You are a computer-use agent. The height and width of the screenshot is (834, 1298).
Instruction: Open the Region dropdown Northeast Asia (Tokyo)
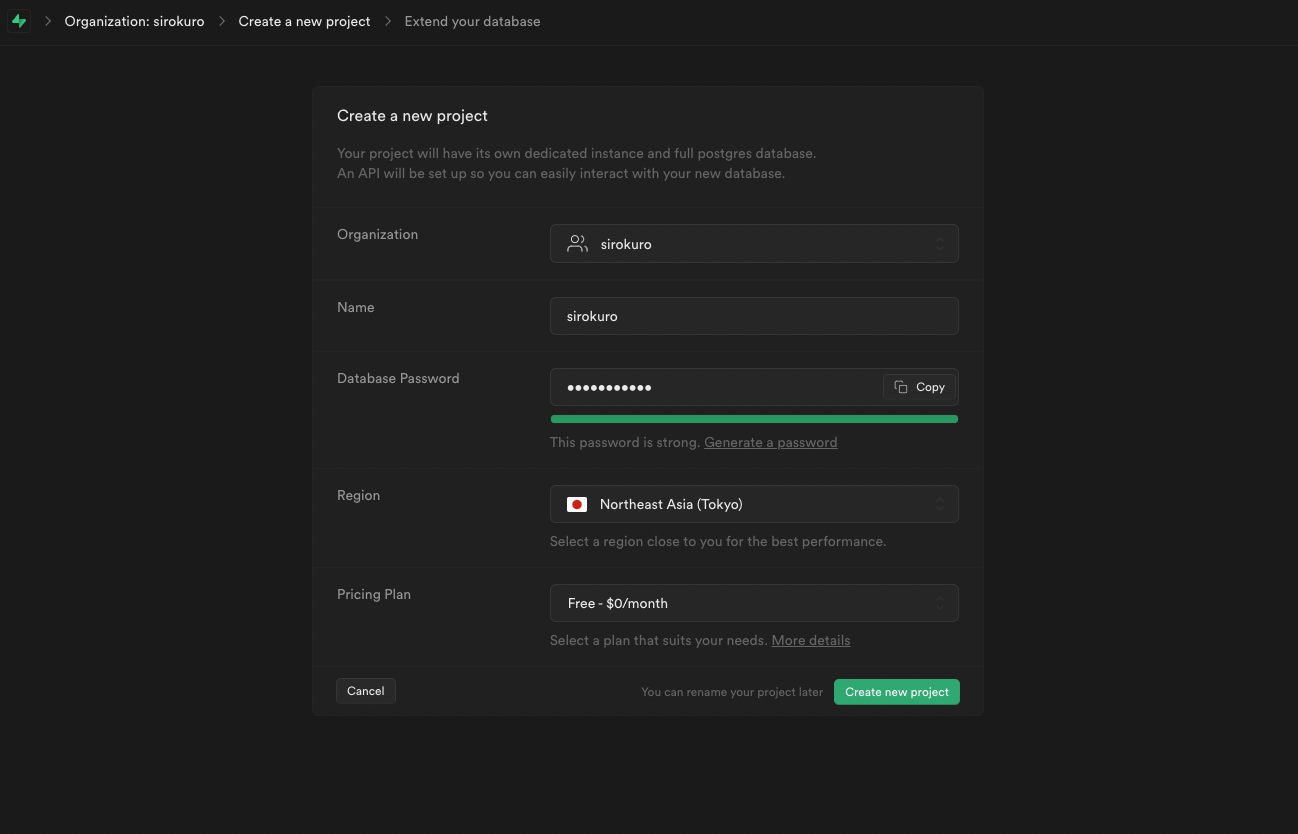(754, 504)
